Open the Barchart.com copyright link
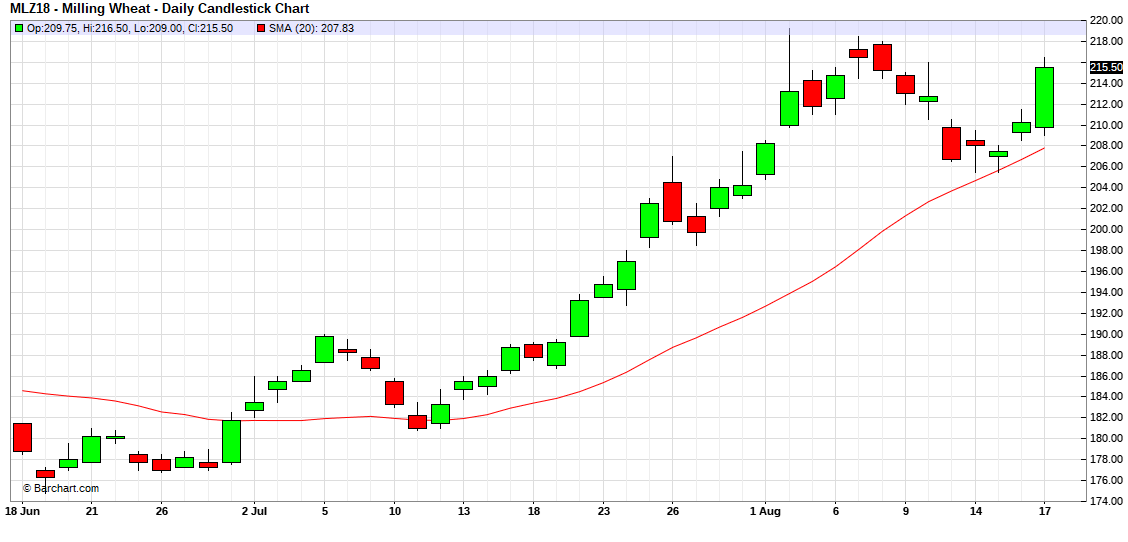The image size is (1128, 542). (x=61, y=488)
